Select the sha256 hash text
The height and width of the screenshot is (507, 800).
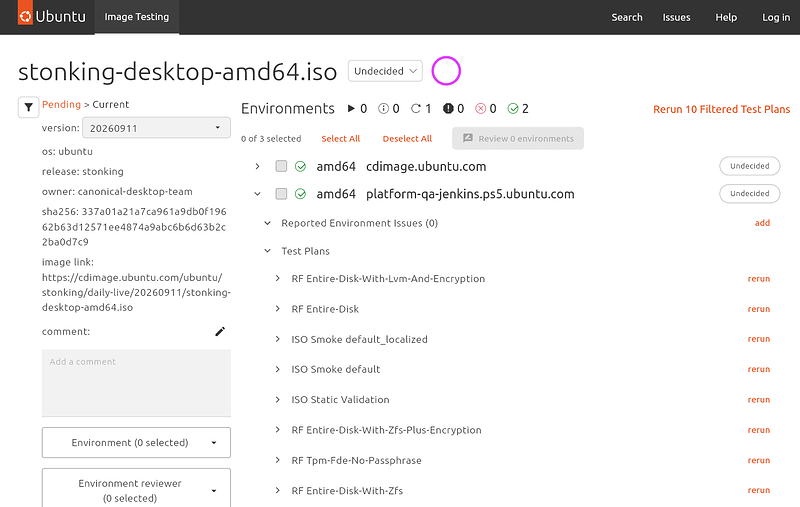click(x=134, y=226)
